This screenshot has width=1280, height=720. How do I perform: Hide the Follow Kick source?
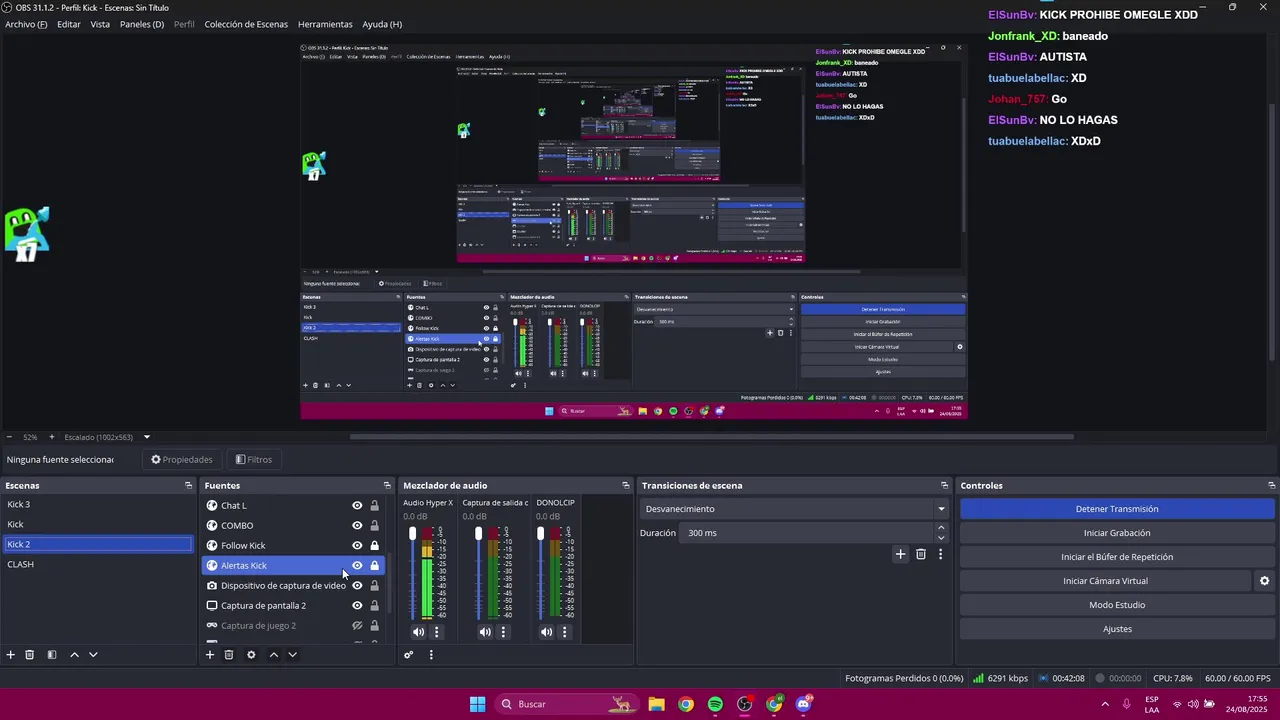[x=357, y=546]
